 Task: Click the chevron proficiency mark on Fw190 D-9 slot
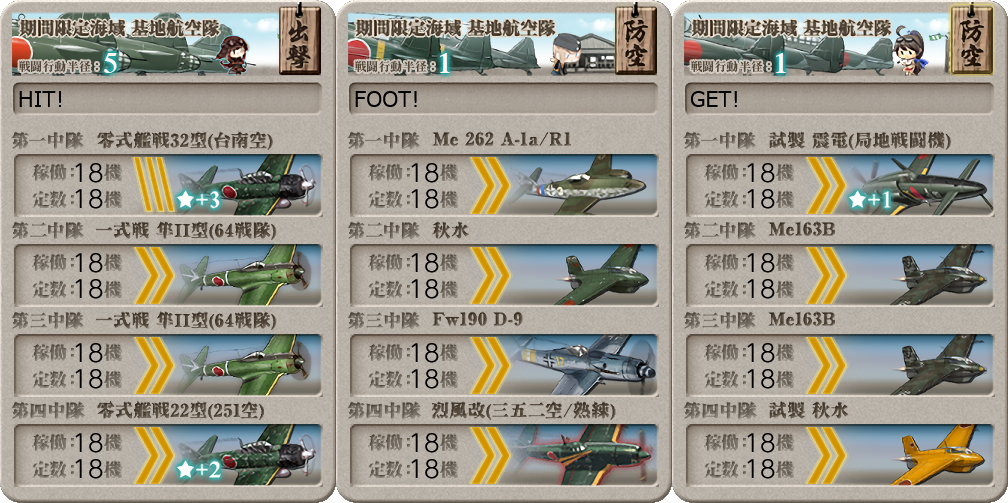tap(490, 365)
